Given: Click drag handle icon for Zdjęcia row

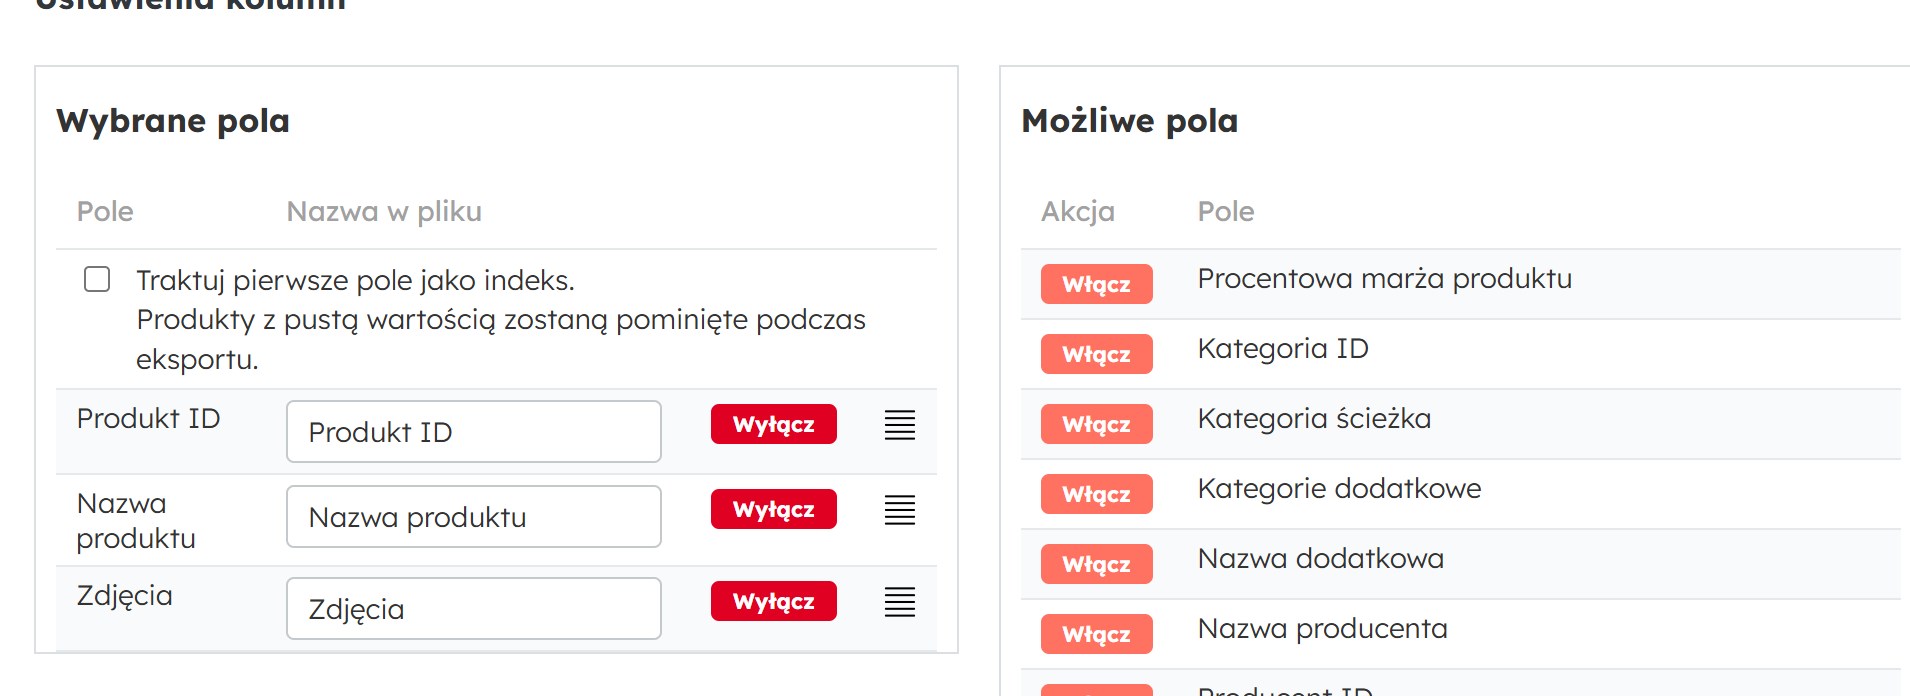Looking at the screenshot, I should click(899, 602).
